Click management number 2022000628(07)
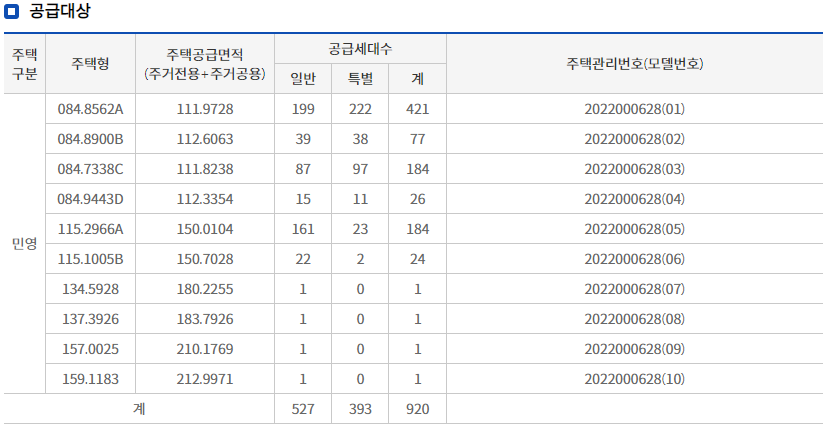This screenshot has width=823, height=426. (x=635, y=289)
